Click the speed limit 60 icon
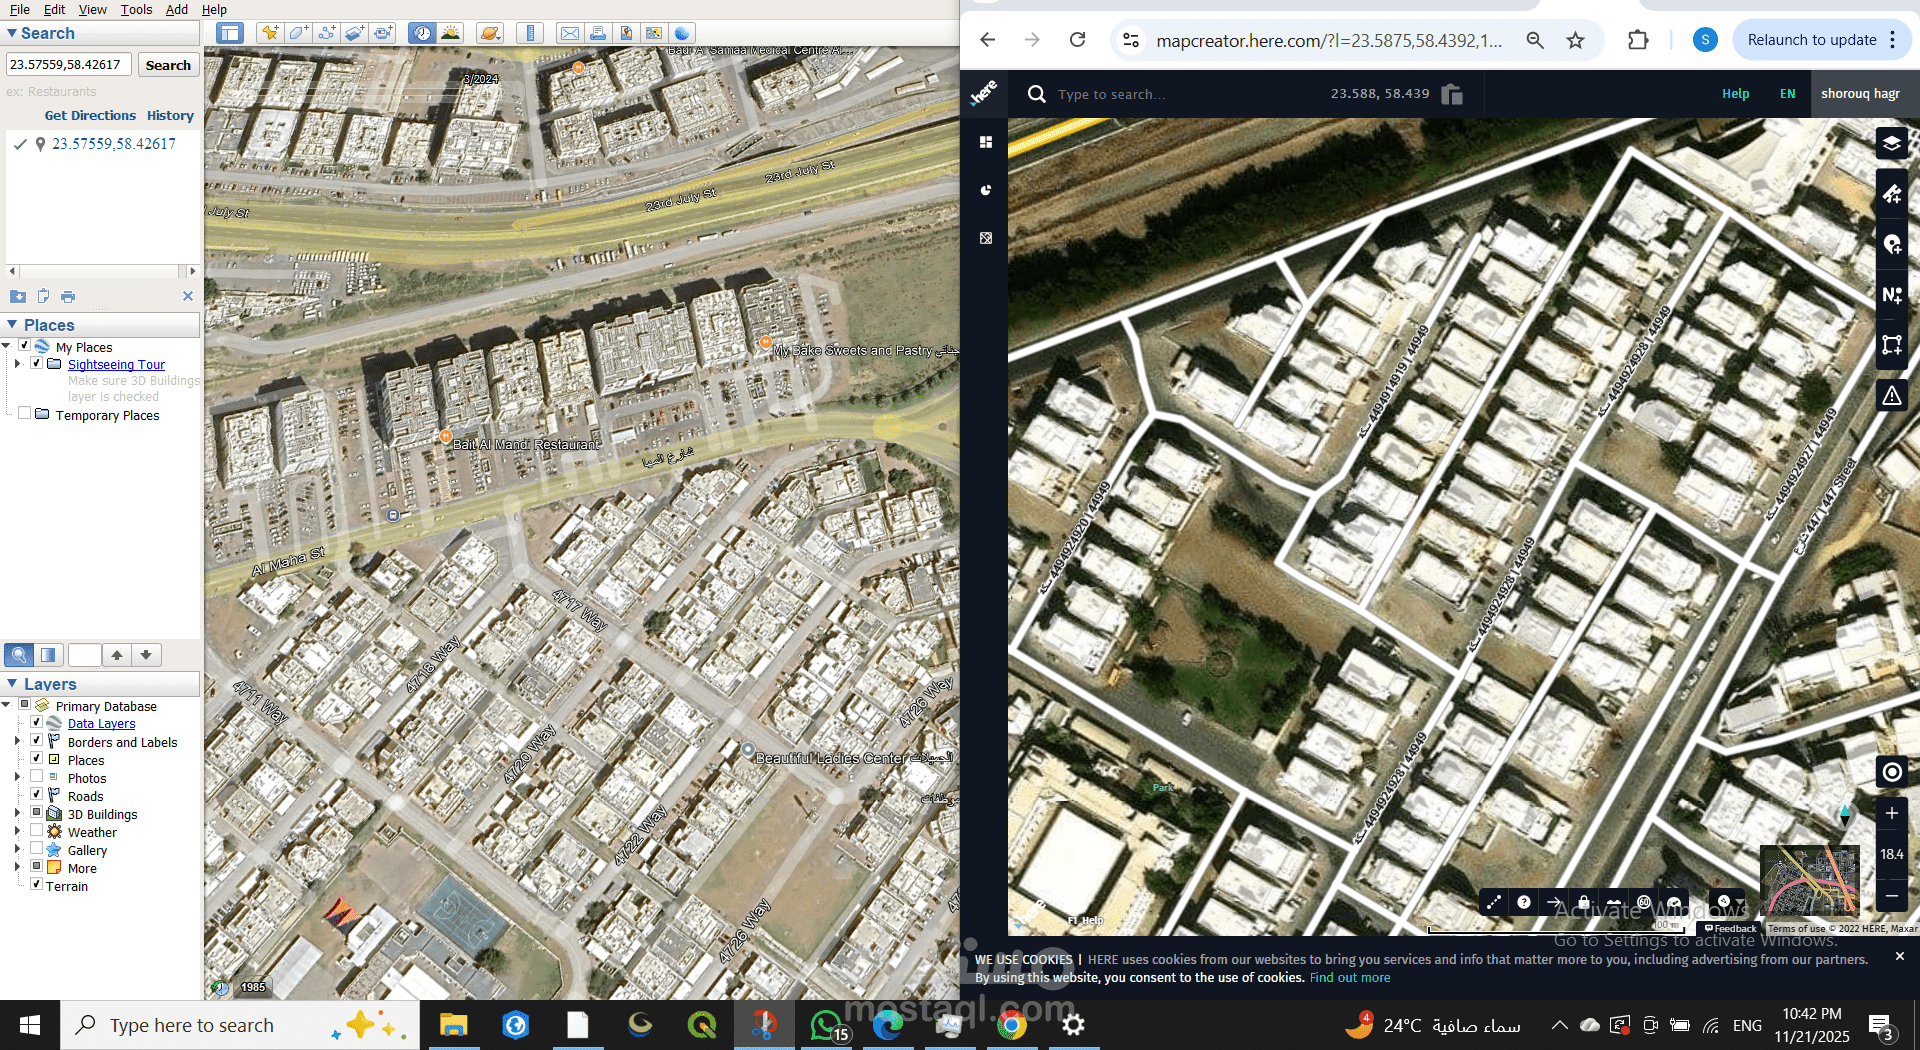This screenshot has width=1920, height=1050. (1643, 902)
